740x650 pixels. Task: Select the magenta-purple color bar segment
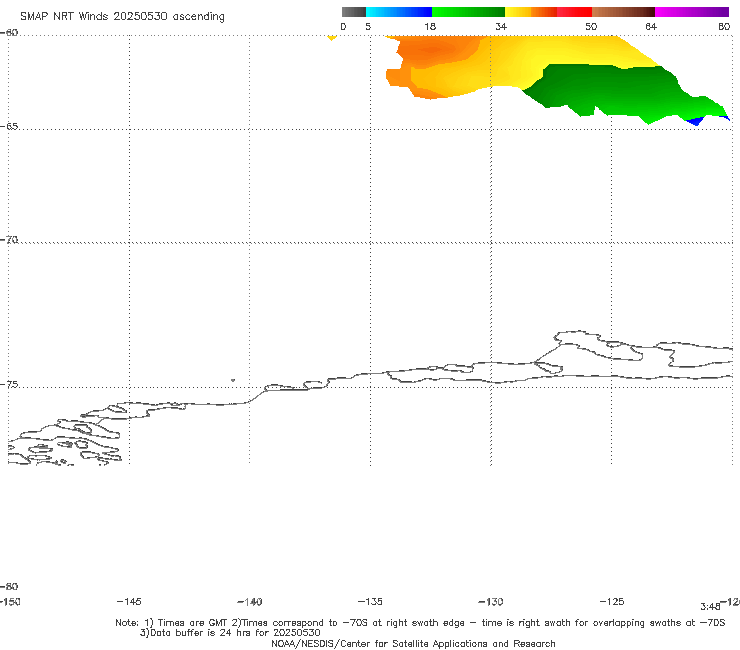click(x=692, y=12)
